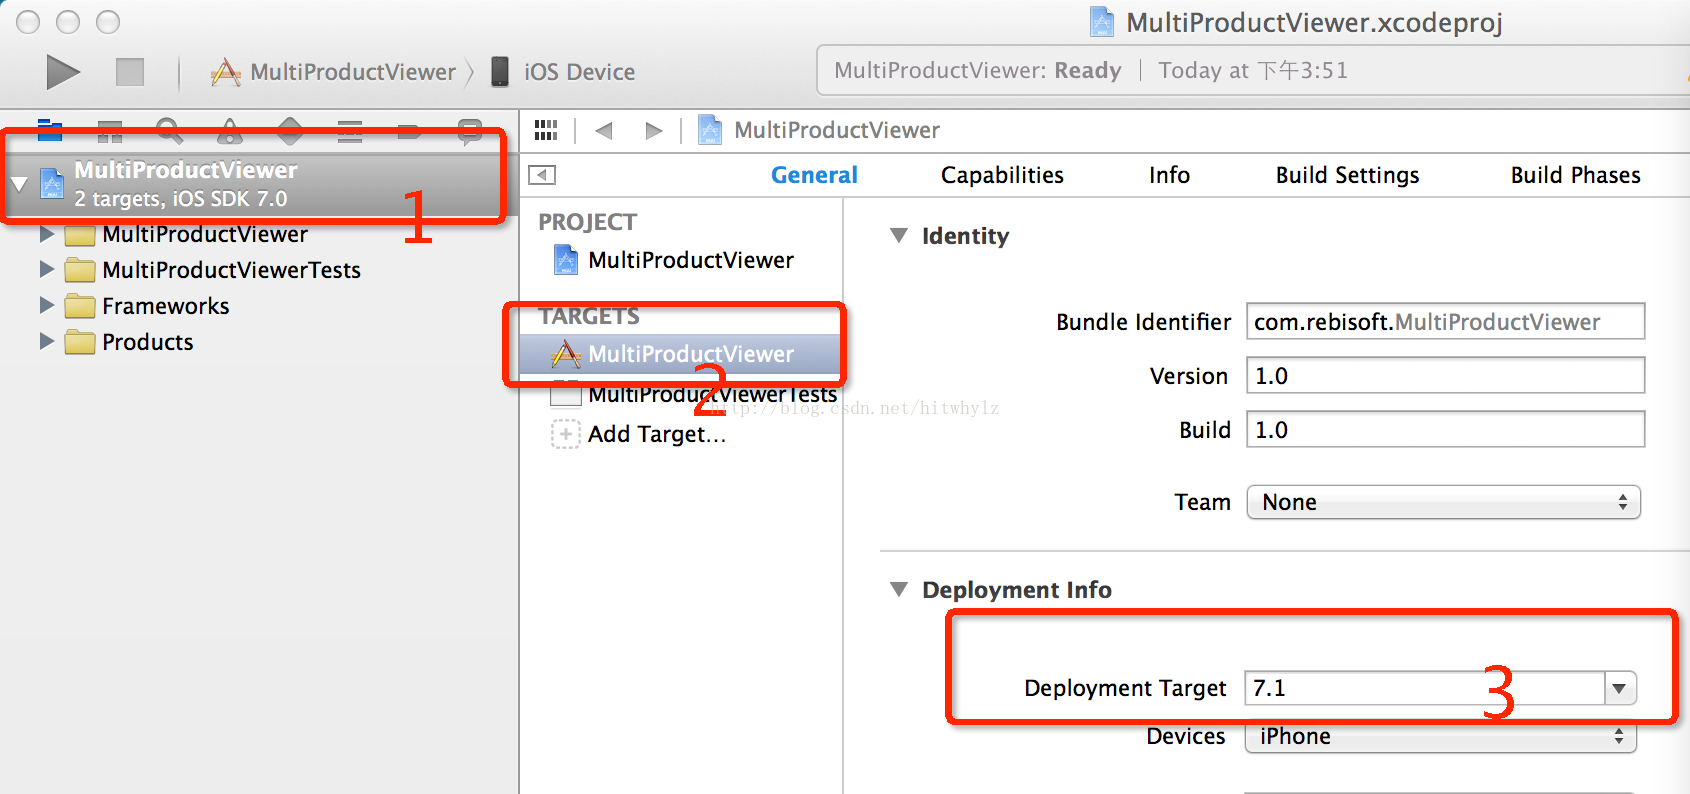
Task: Open the Issue navigator warning icon
Action: click(x=230, y=130)
